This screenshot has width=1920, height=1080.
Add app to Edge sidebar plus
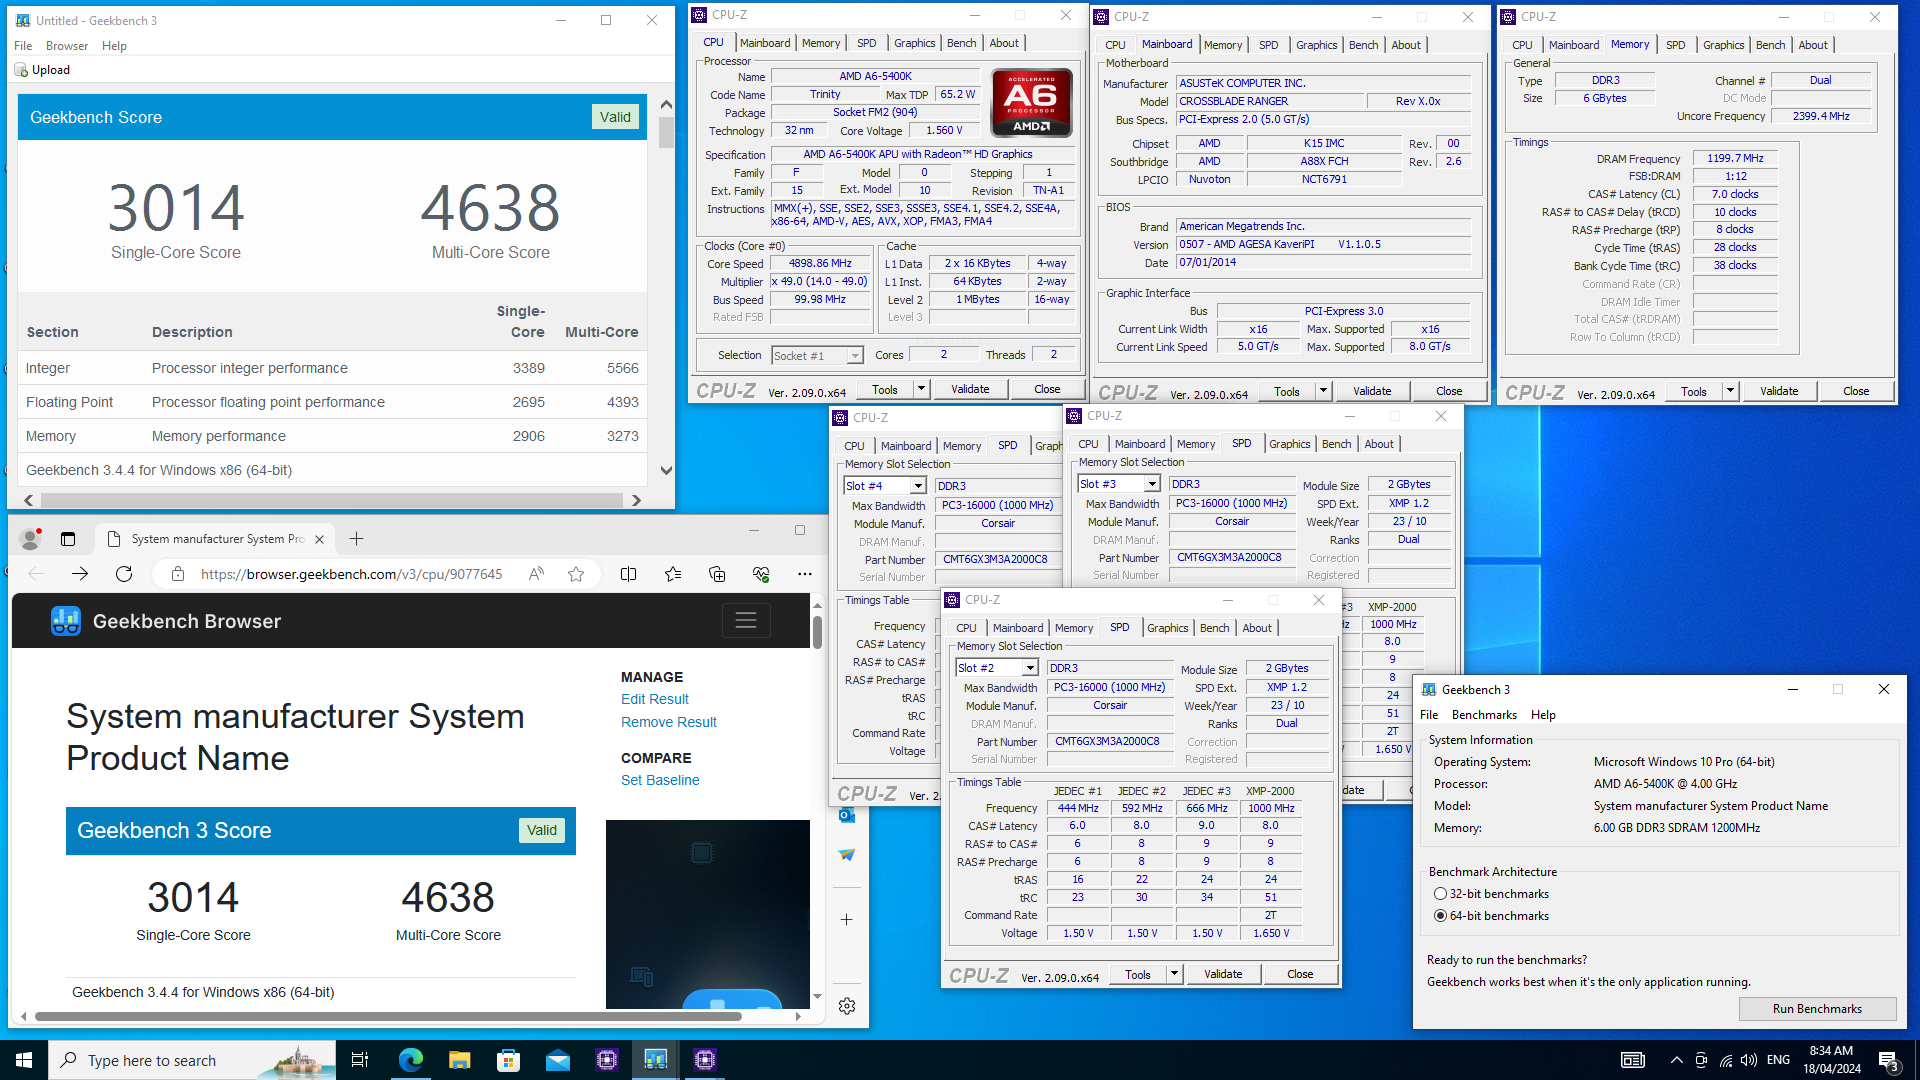847,920
